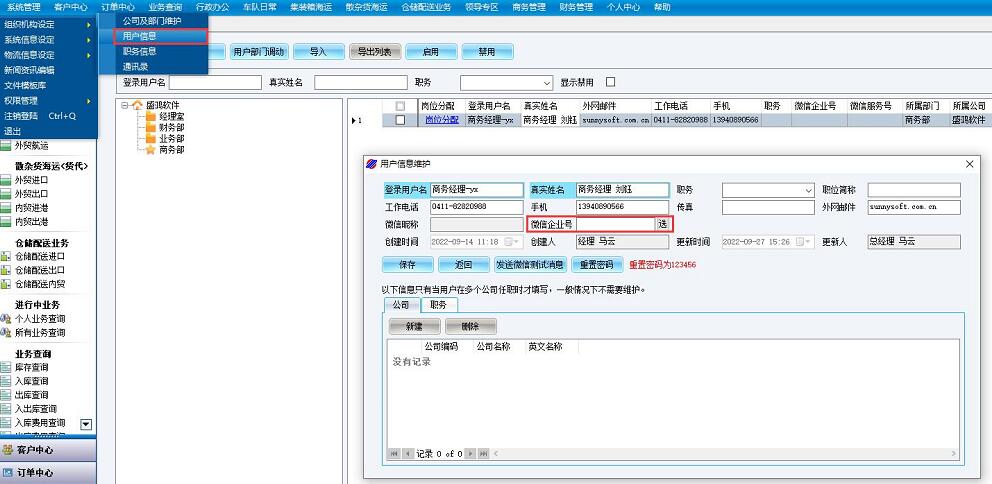
Task: Click the star icon beside 商务部
Action: 151,150
